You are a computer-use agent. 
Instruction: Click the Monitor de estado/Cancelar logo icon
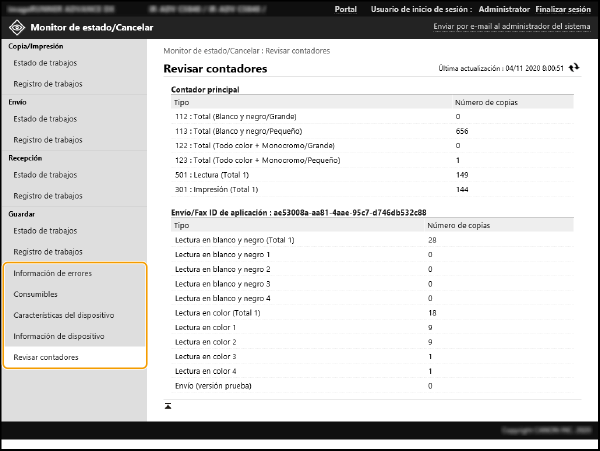coord(16,27)
